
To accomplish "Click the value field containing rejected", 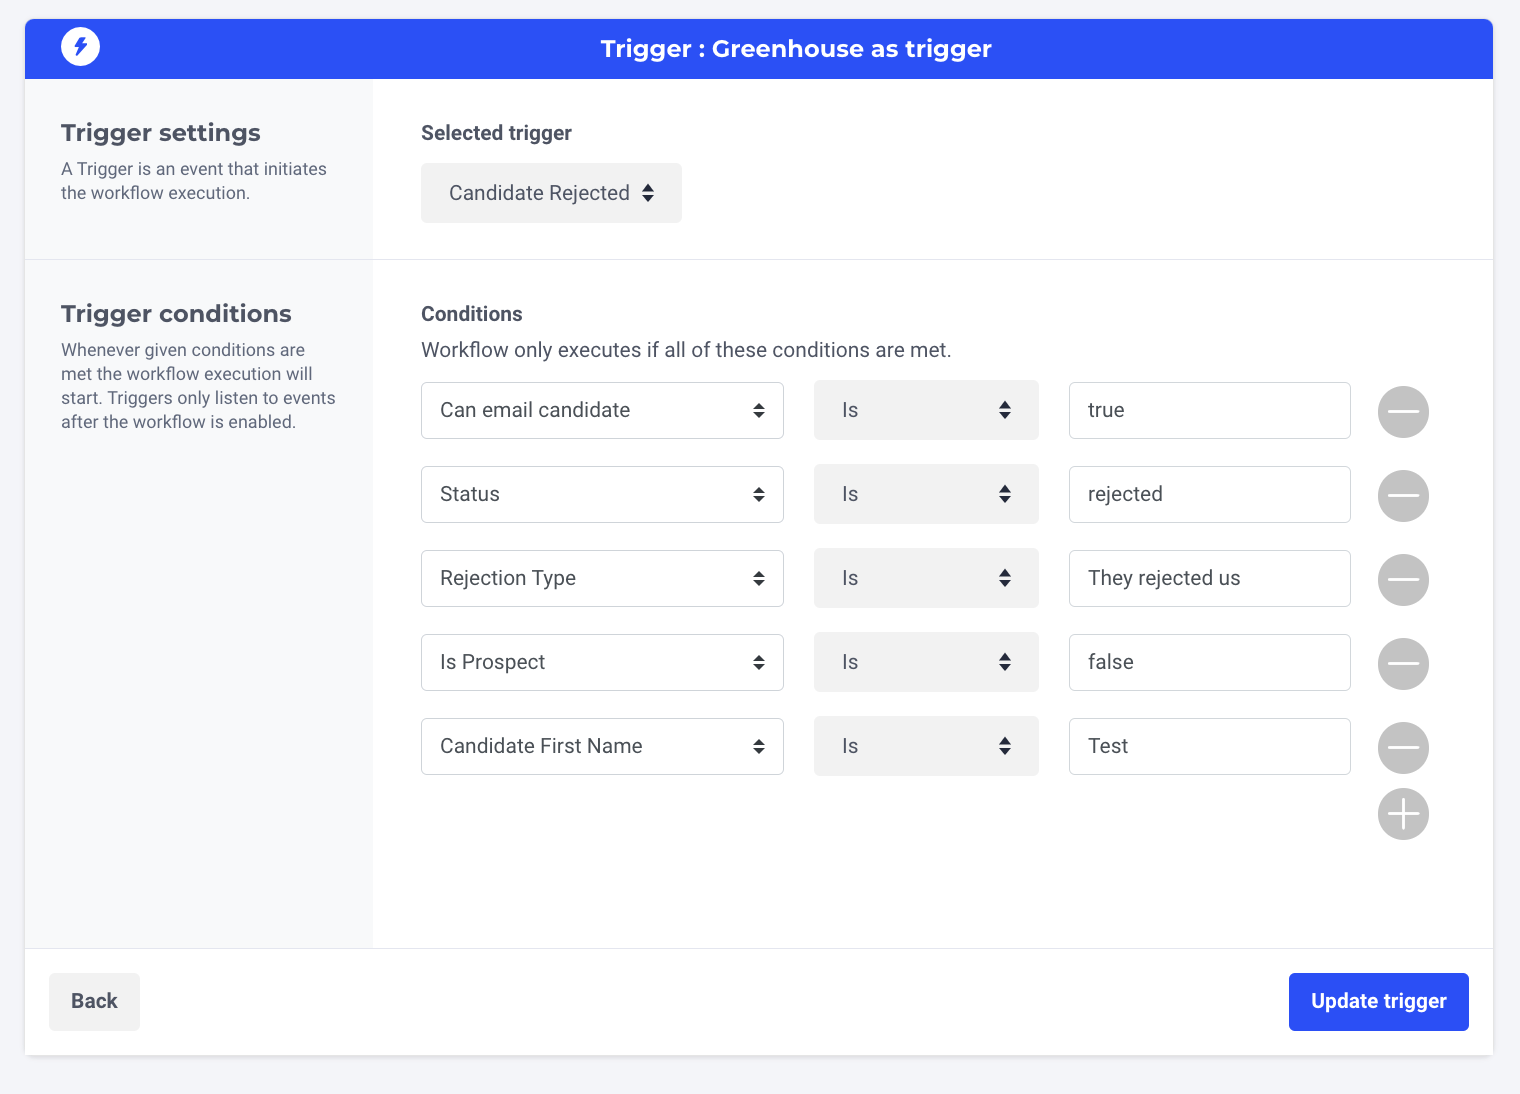I will [1210, 494].
